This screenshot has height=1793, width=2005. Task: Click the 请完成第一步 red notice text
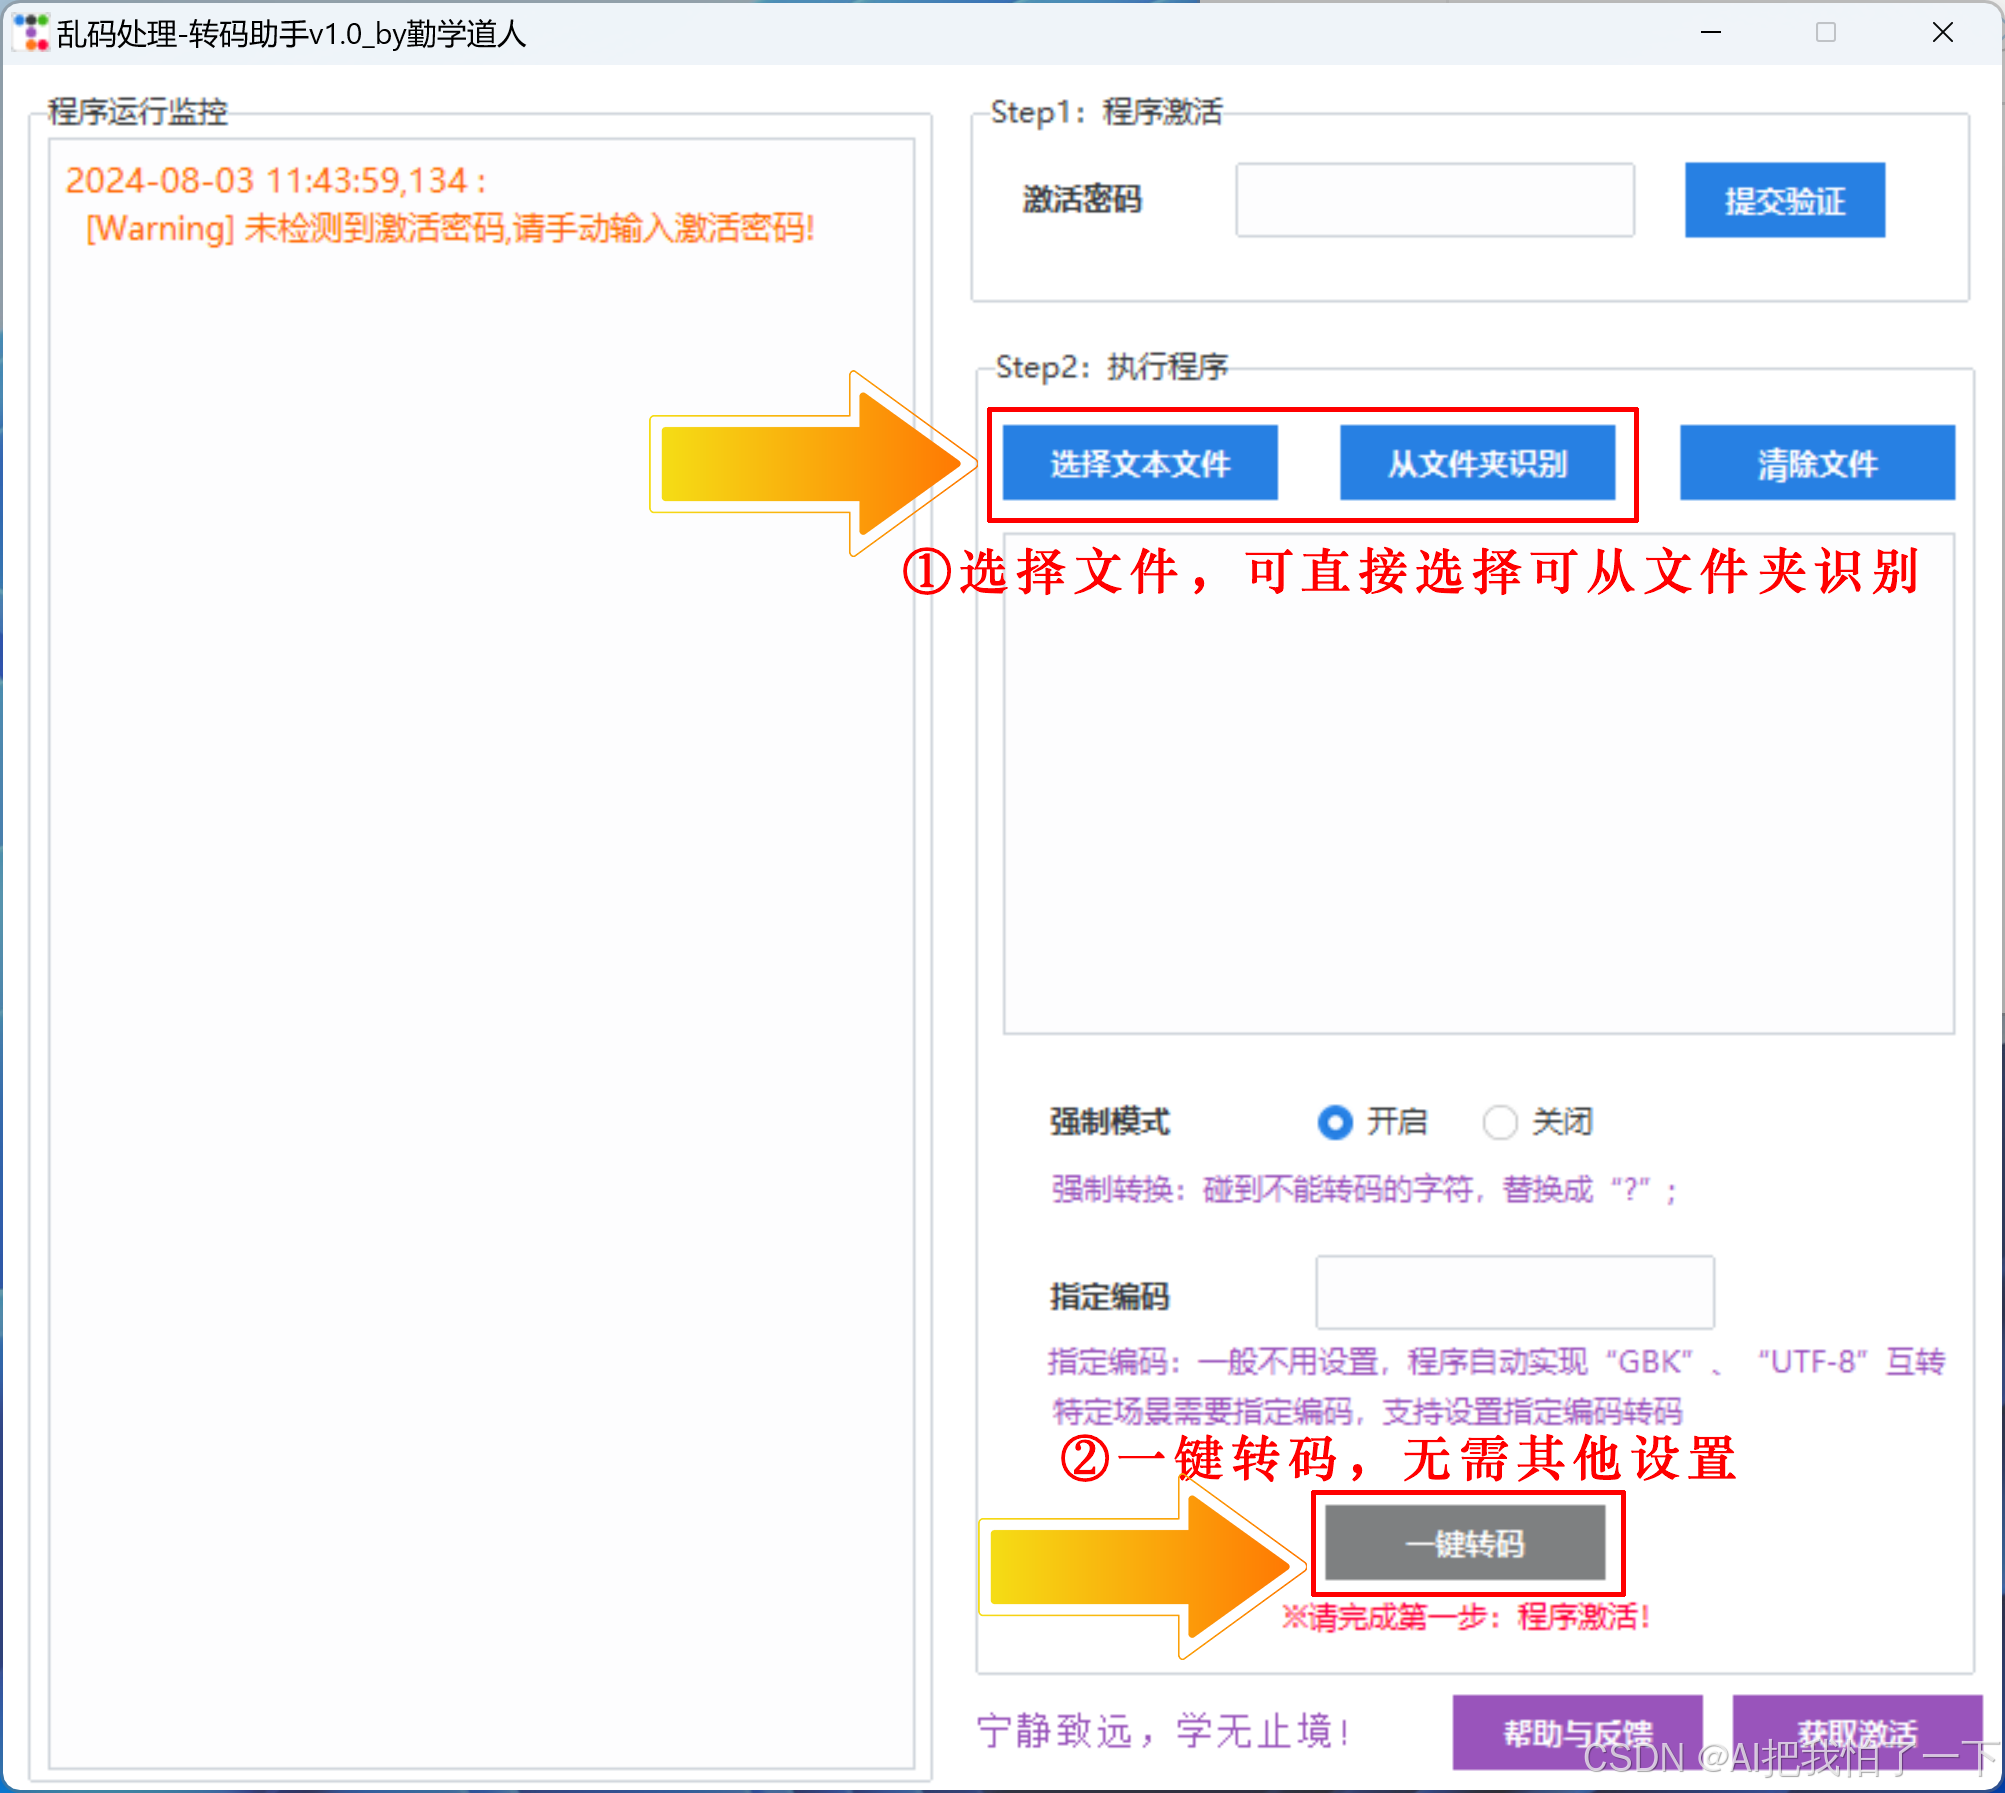pos(1465,1617)
